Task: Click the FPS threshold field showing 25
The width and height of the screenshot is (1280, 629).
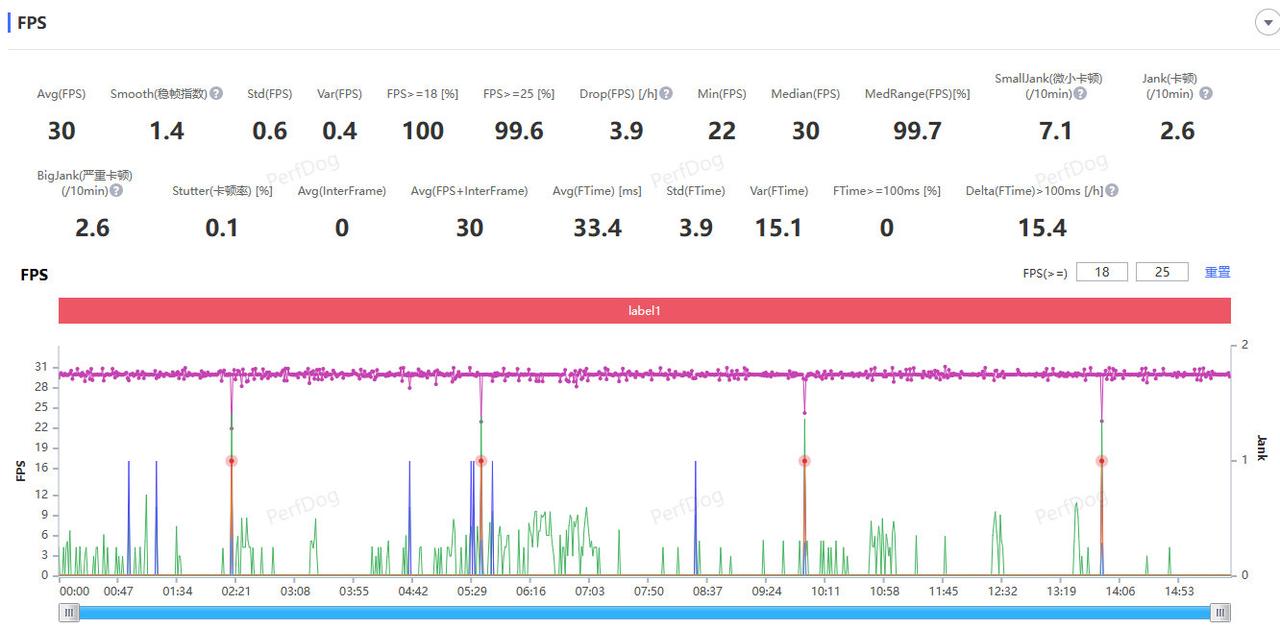Action: [1162, 272]
